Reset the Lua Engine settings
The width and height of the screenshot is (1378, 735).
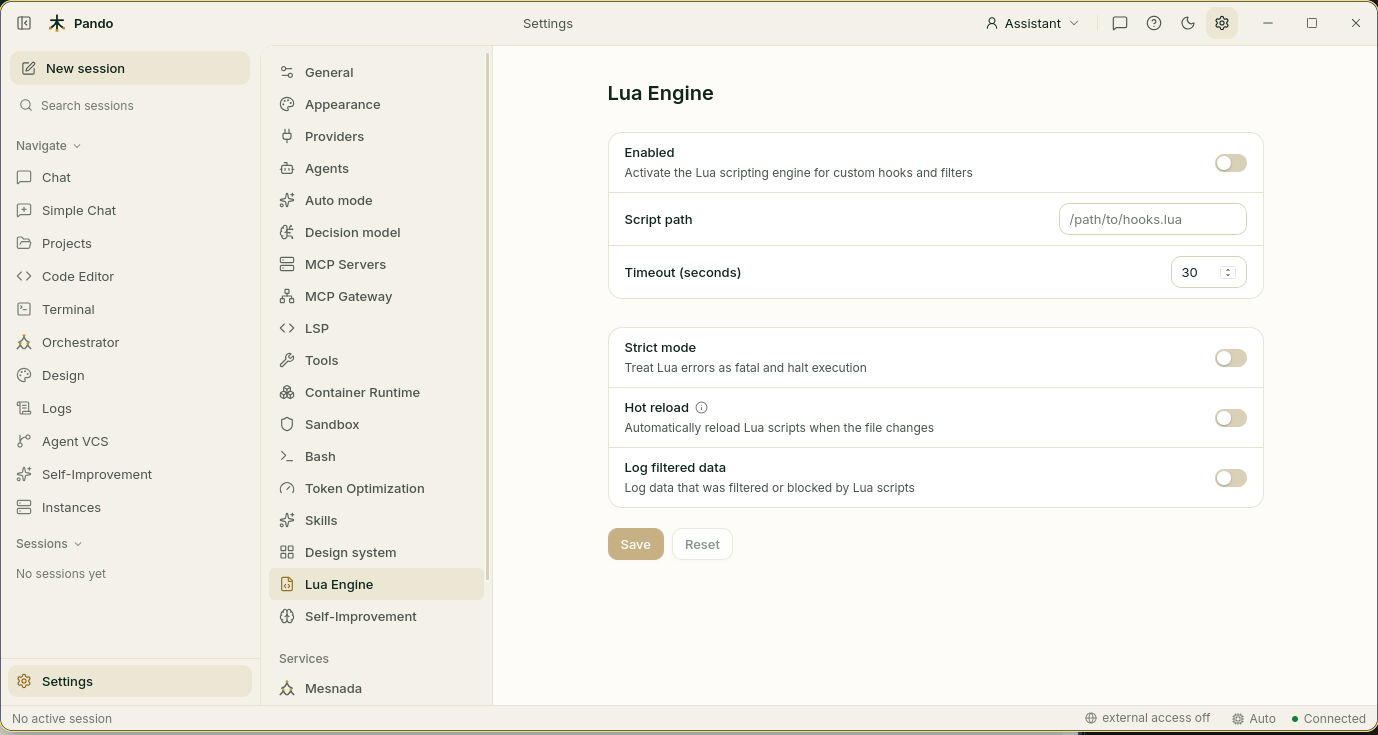pyautogui.click(x=702, y=544)
